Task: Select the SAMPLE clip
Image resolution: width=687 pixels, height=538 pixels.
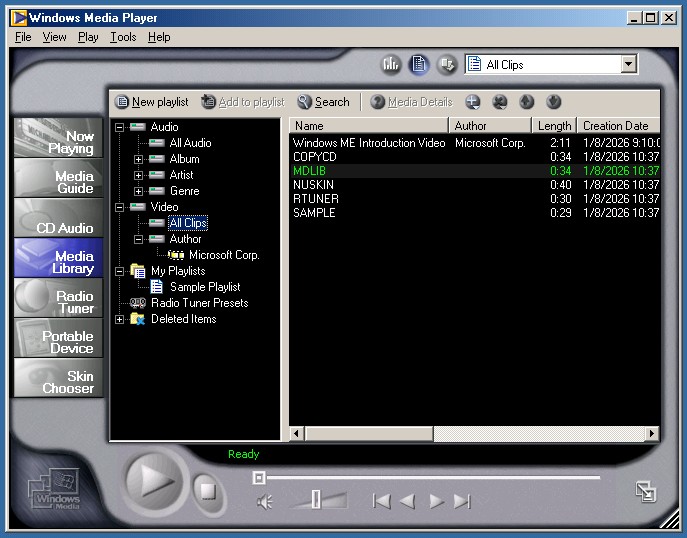Action: tap(475, 213)
